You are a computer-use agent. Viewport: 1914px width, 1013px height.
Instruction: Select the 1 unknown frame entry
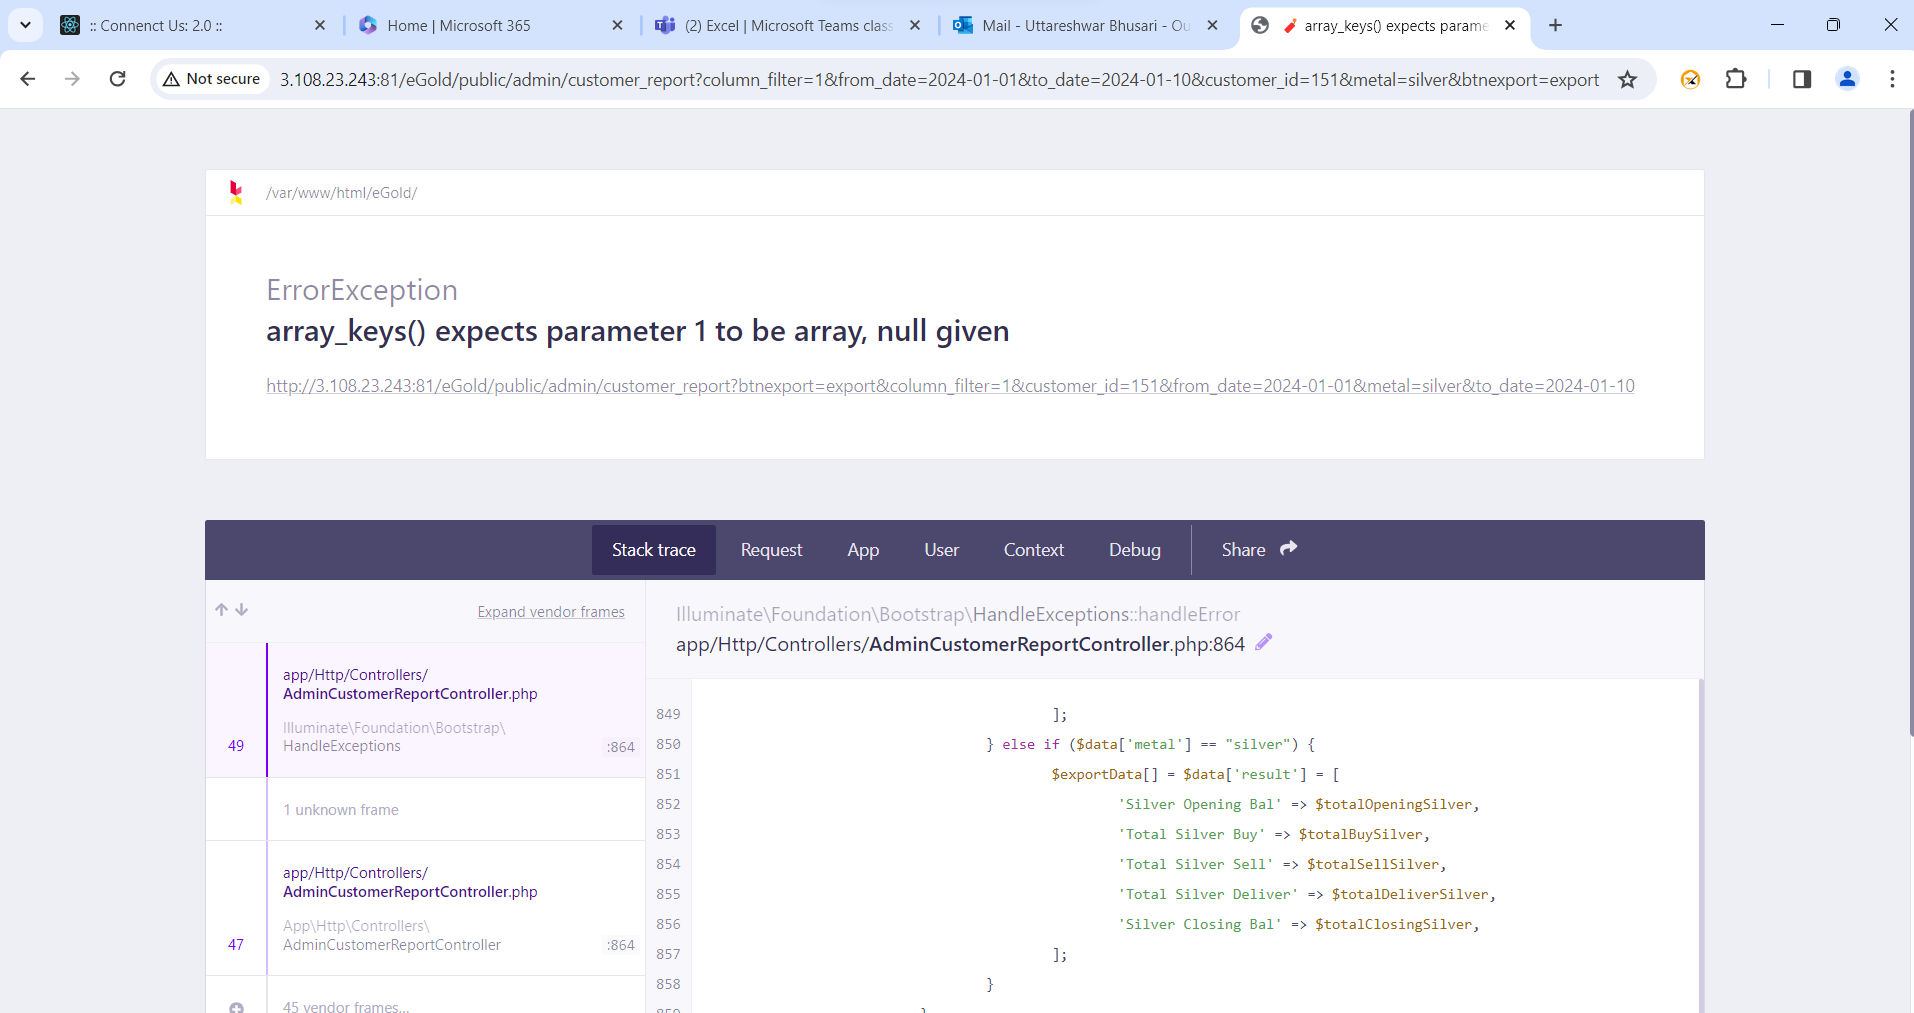point(426,810)
